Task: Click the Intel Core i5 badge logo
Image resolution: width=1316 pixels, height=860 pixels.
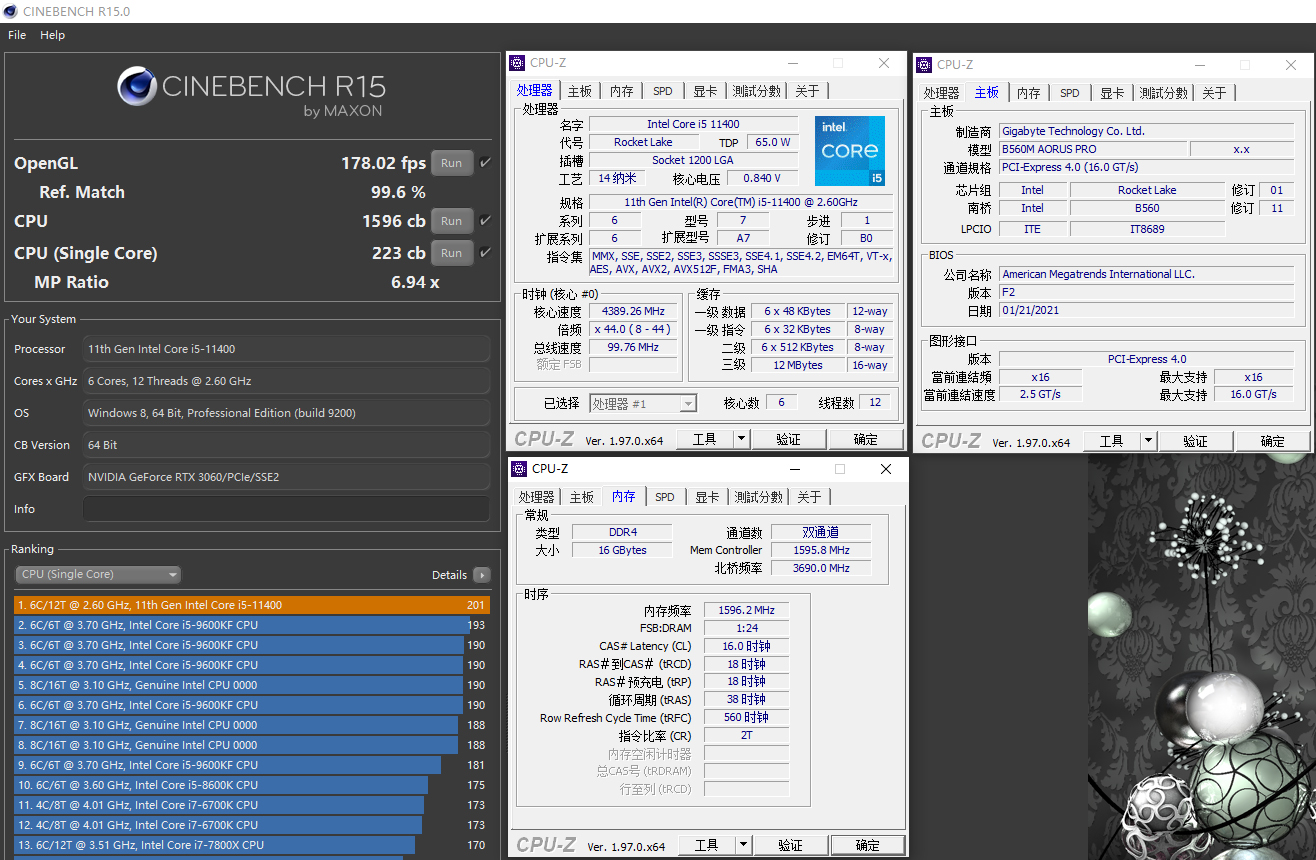Action: point(849,151)
